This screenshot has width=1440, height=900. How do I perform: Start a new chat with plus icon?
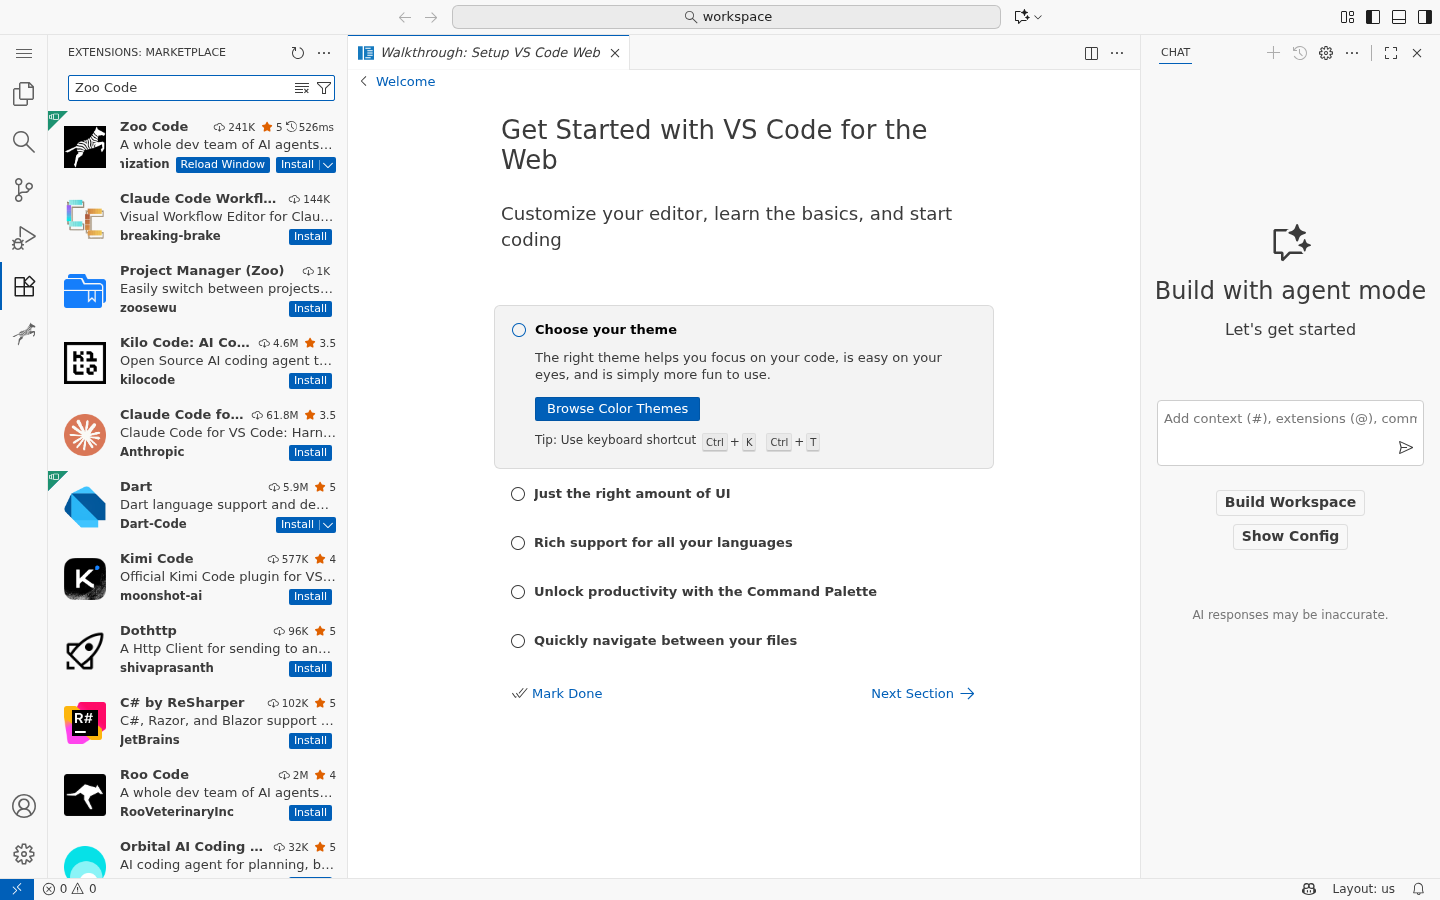click(x=1273, y=53)
